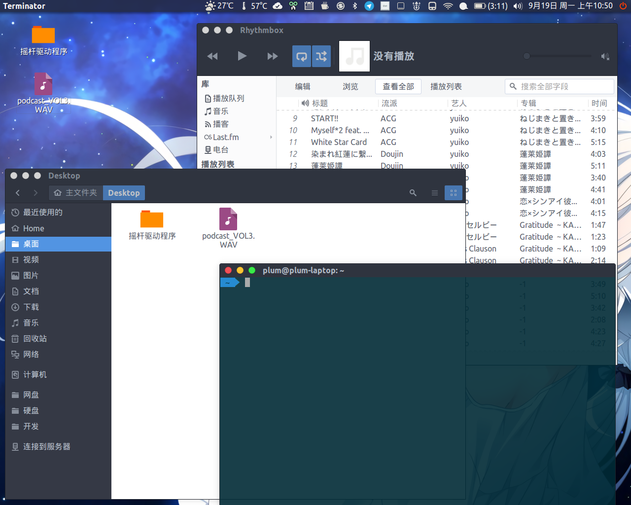Select 电台 in Rhythmbox sidebar
The height and width of the screenshot is (505, 631).
coord(216,150)
